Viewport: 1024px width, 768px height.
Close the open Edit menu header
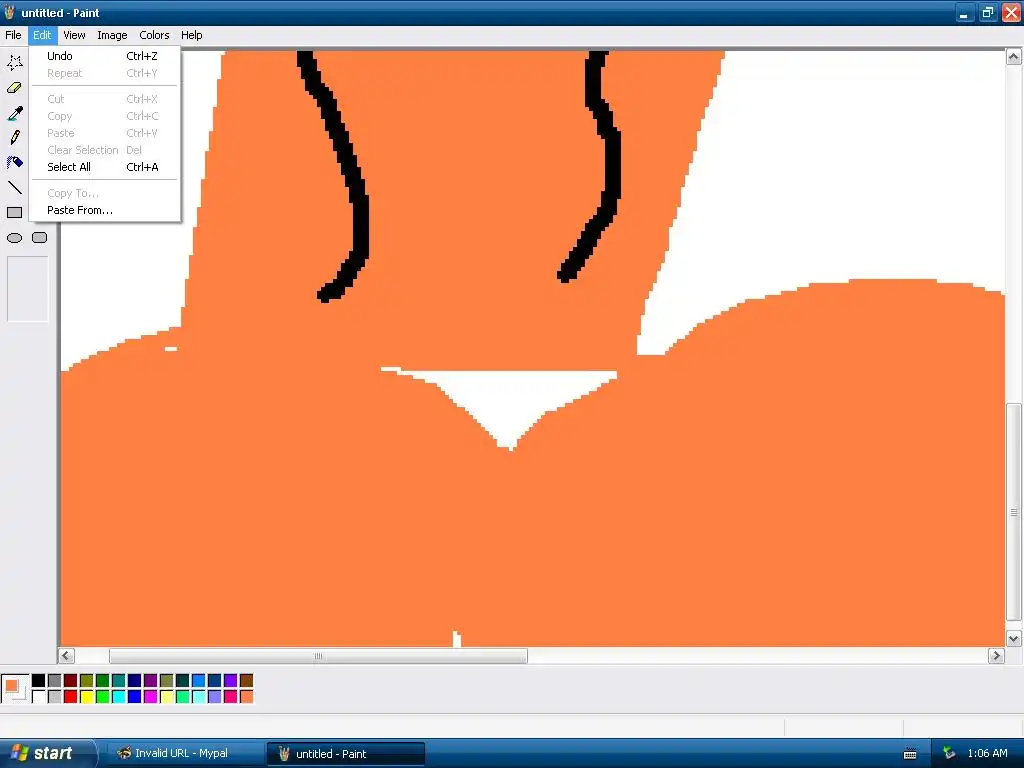click(x=42, y=35)
